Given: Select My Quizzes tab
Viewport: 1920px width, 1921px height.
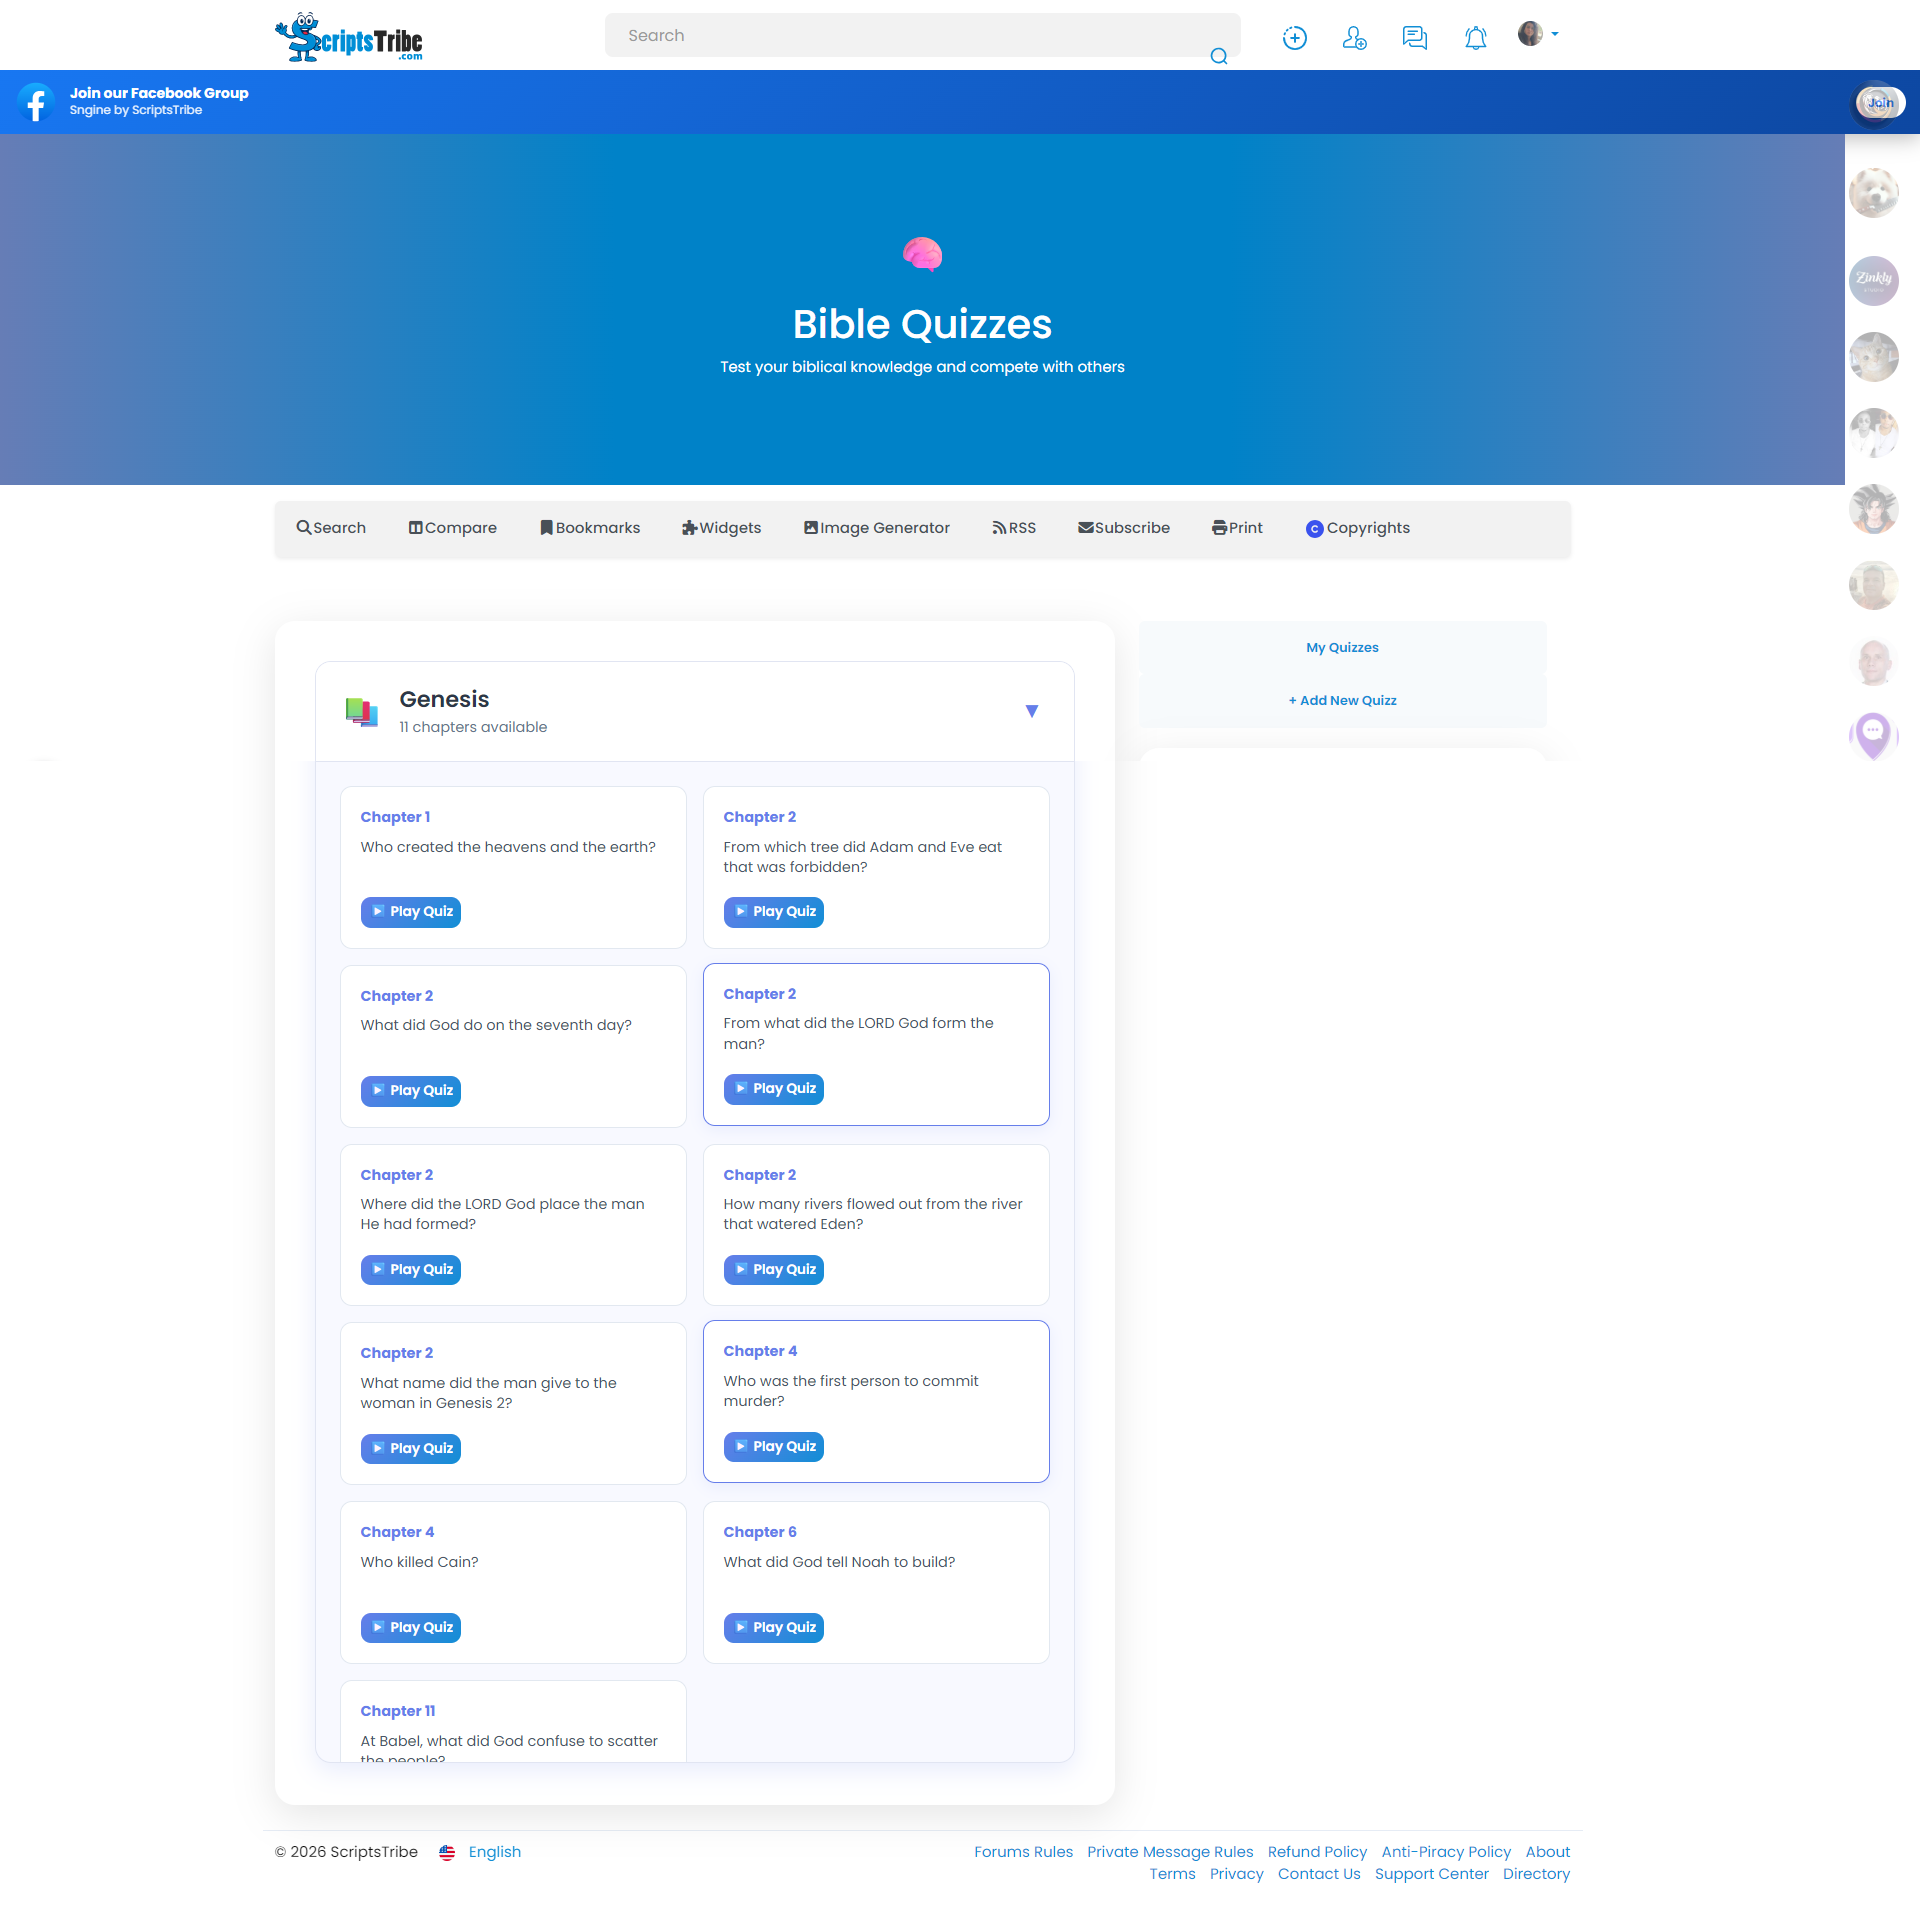Looking at the screenshot, I should tap(1342, 647).
